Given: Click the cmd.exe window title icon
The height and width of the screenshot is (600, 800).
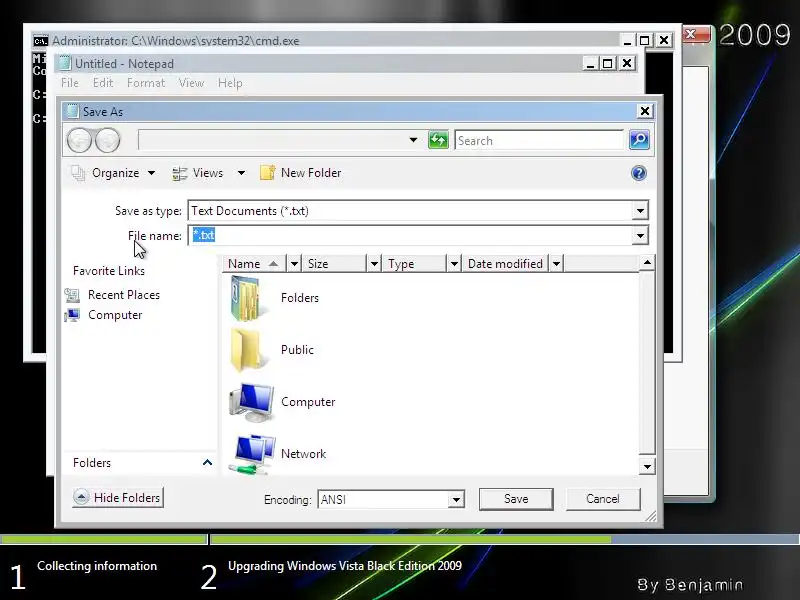Looking at the screenshot, I should click(41, 41).
